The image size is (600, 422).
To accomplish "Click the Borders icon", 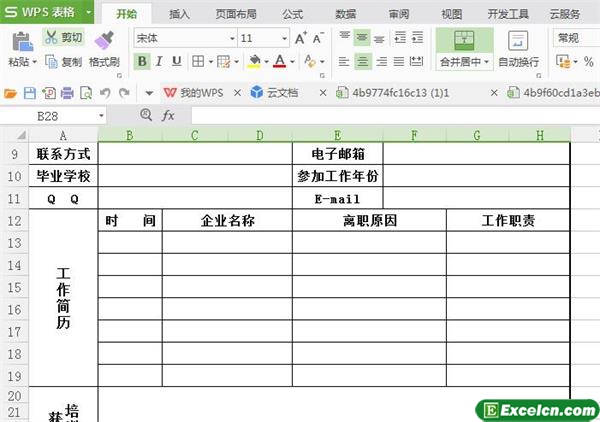I will (198, 61).
